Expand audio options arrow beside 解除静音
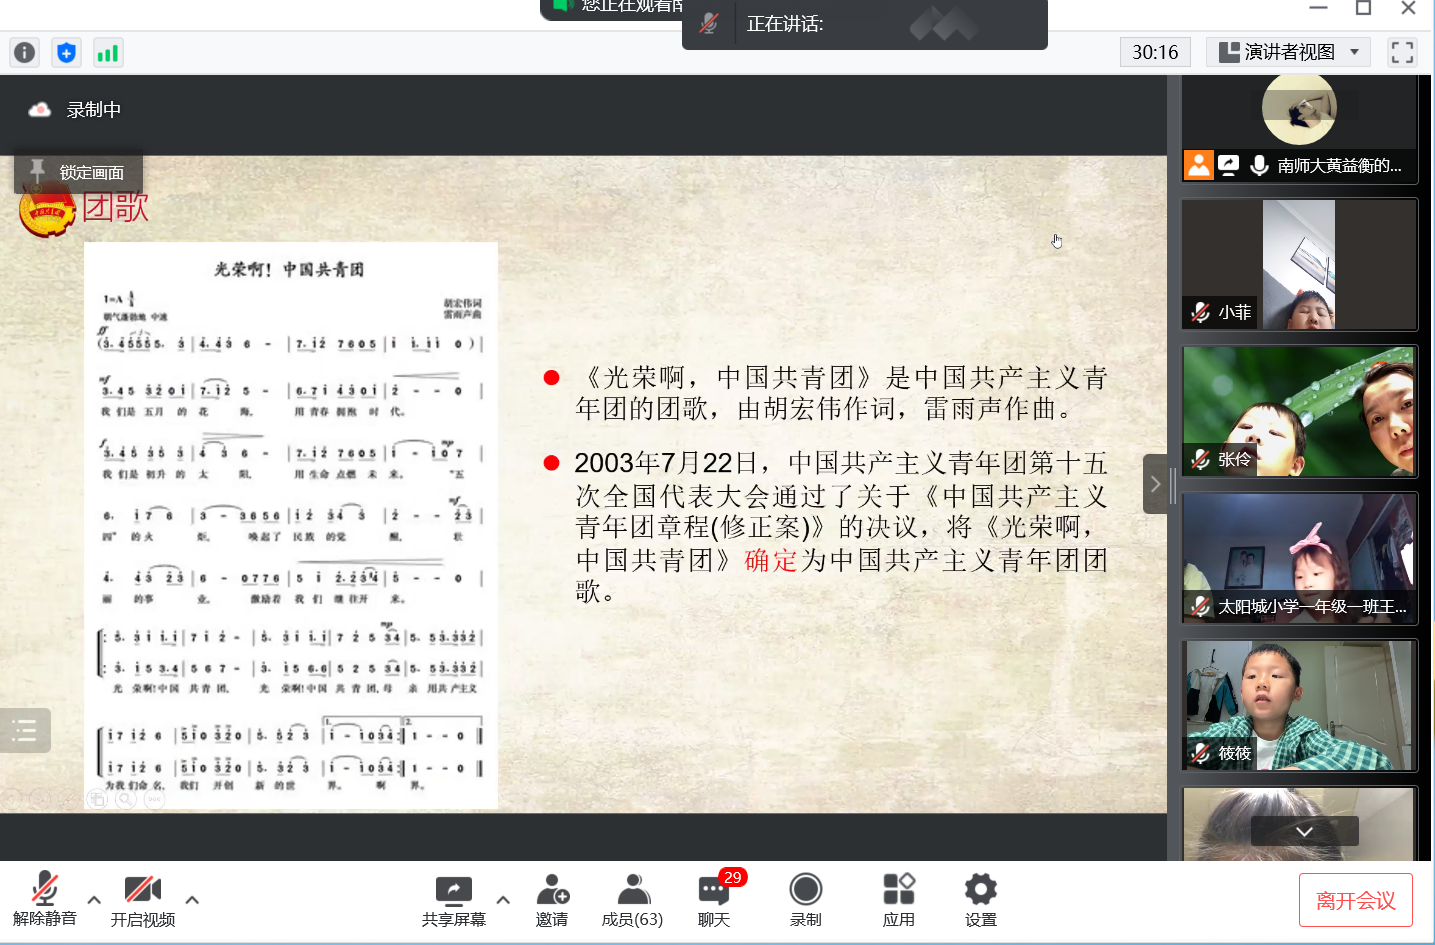The image size is (1435, 945). tap(94, 900)
